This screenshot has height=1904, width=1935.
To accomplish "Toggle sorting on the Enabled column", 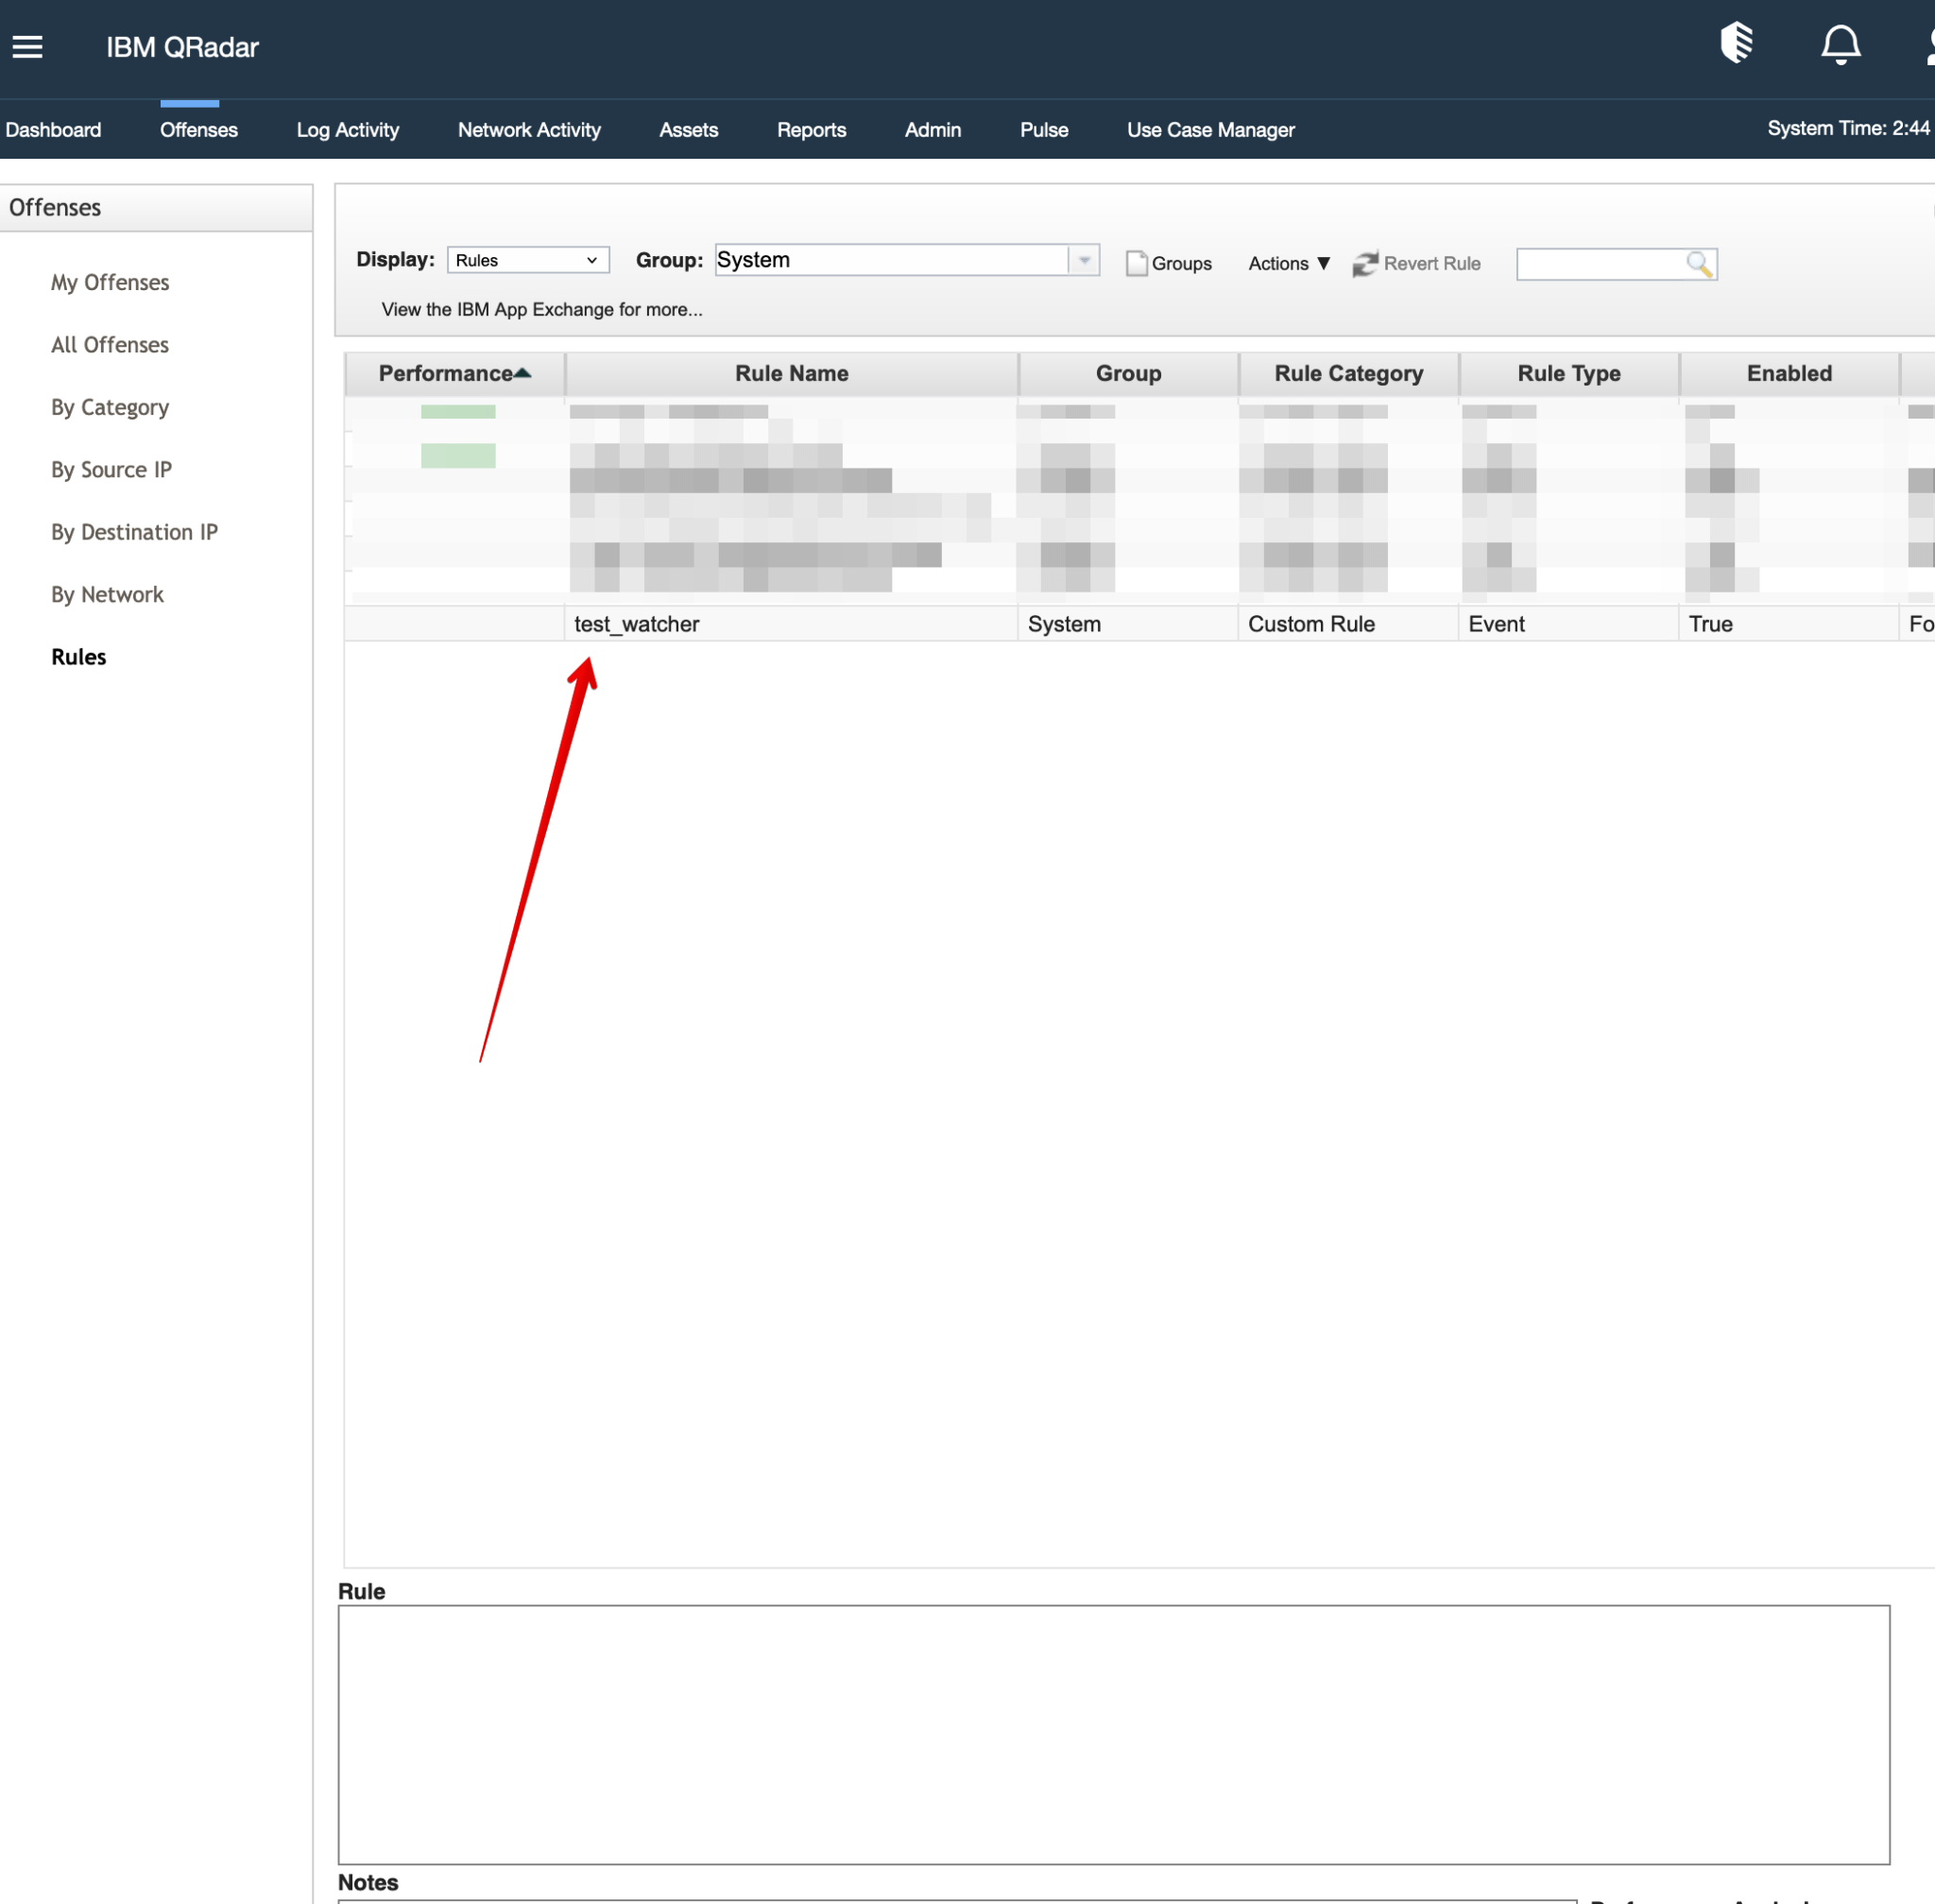I will (x=1789, y=373).
